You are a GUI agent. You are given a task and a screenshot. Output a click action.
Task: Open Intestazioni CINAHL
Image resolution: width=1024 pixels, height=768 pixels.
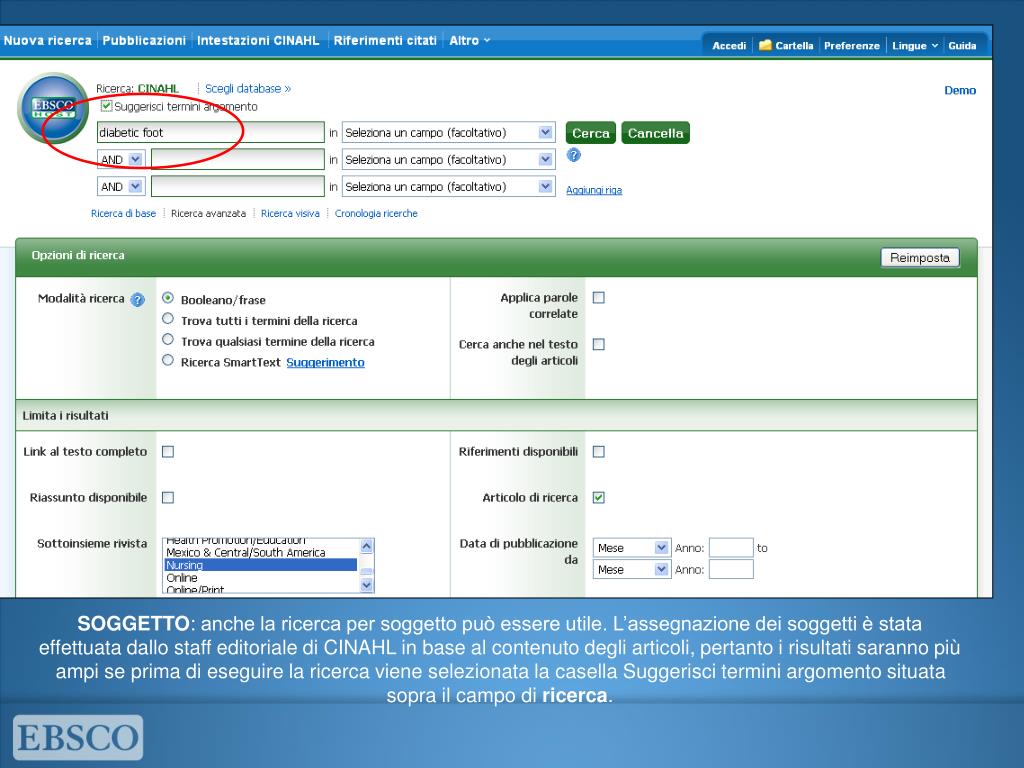(x=258, y=40)
